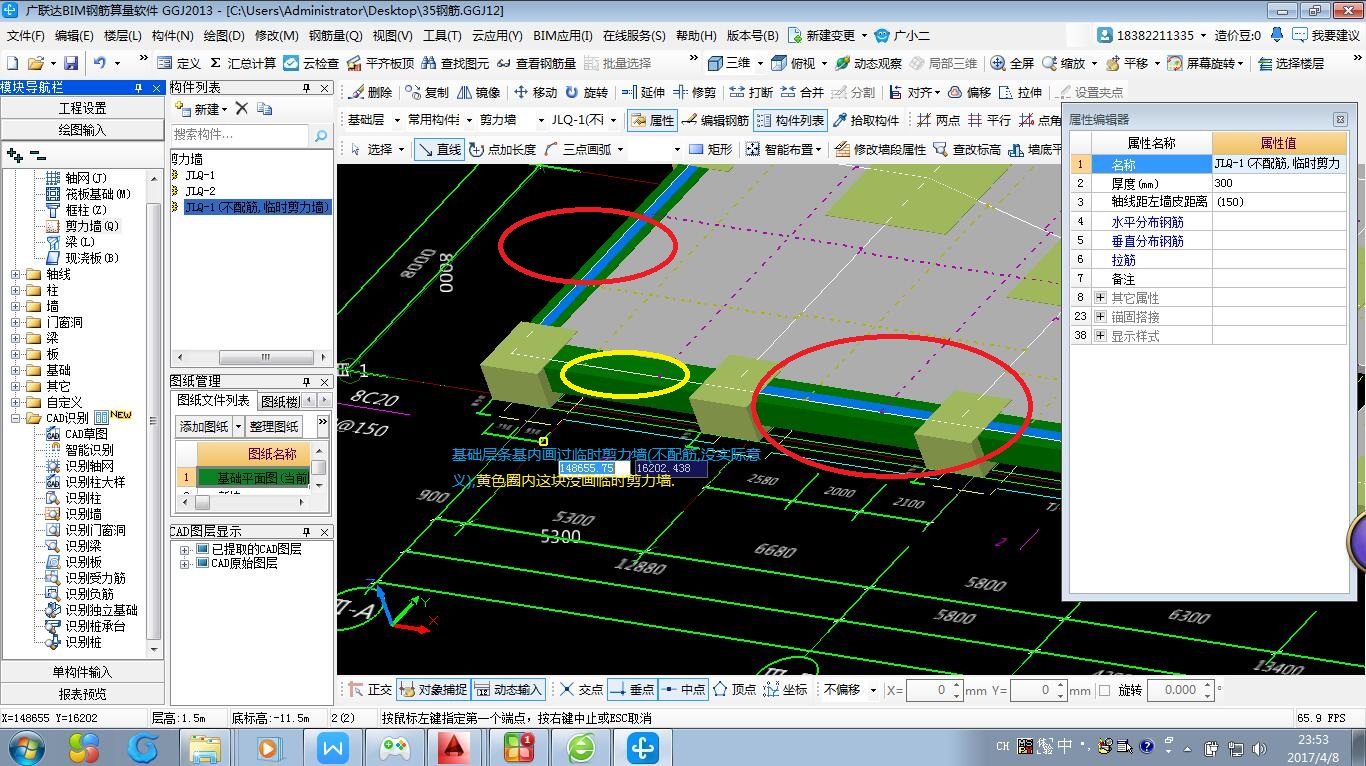
Task: Click 查看钢筋量 view rebar quantity
Action: (x=536, y=63)
